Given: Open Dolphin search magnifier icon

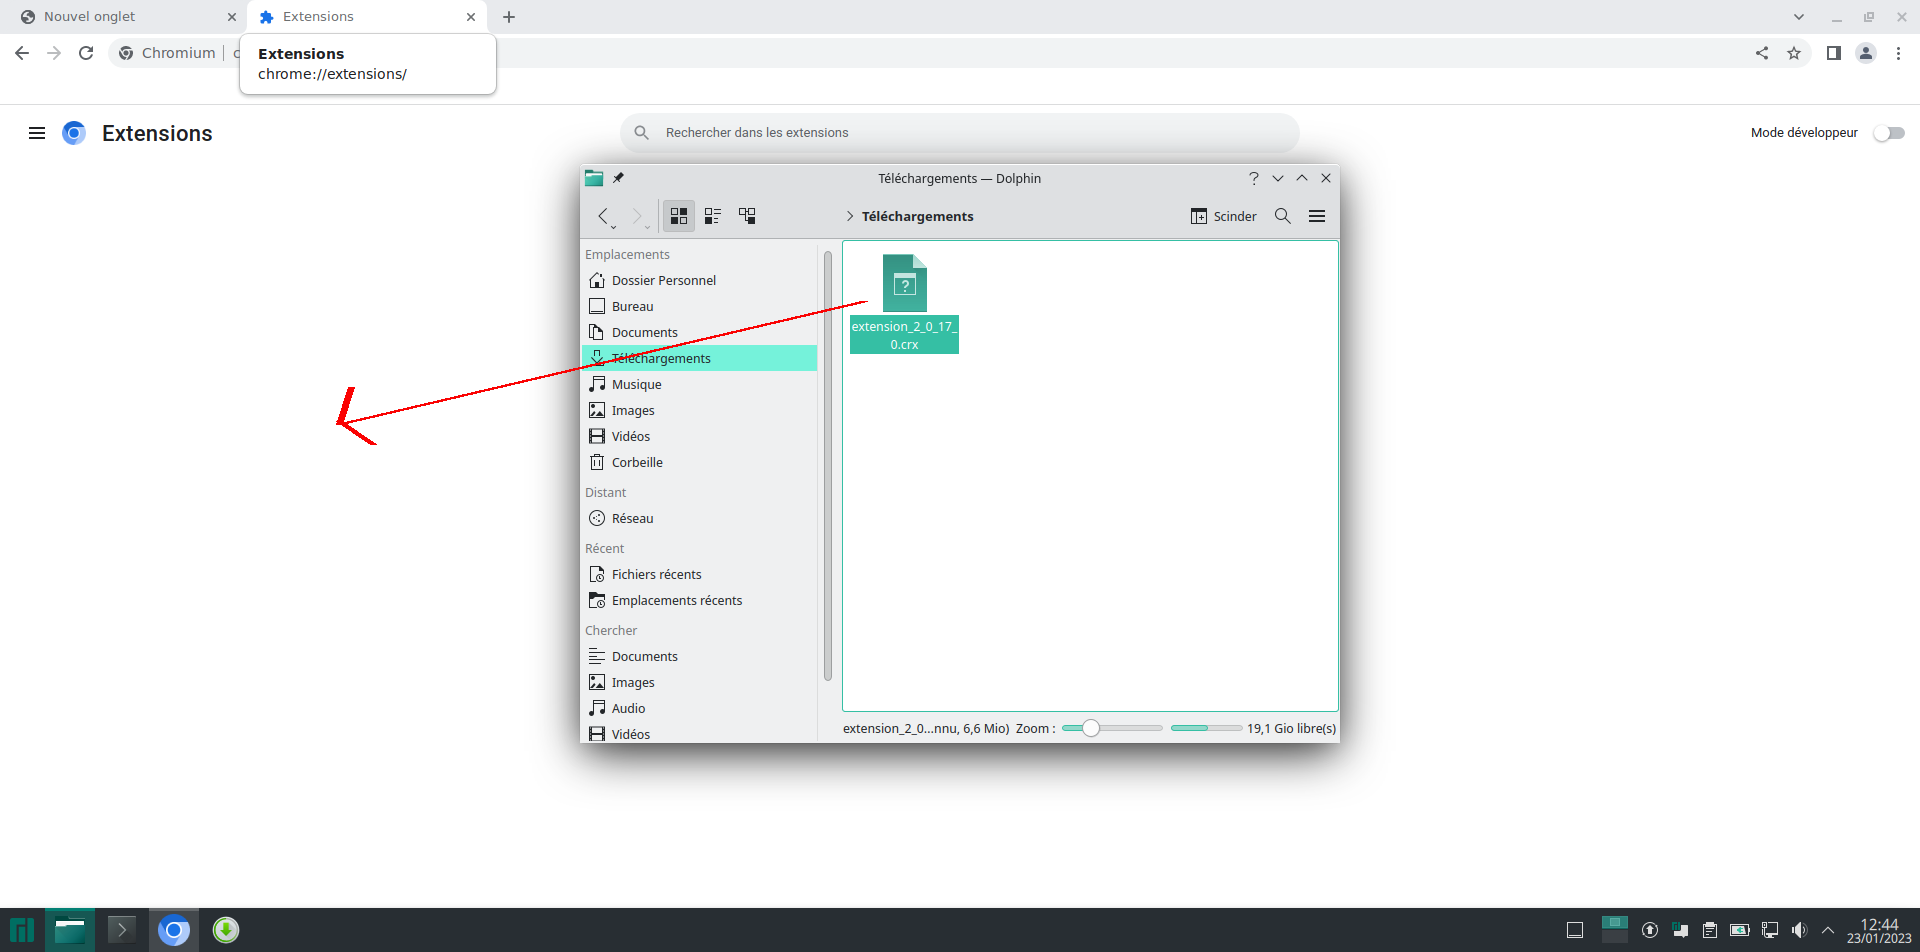Looking at the screenshot, I should [1283, 216].
